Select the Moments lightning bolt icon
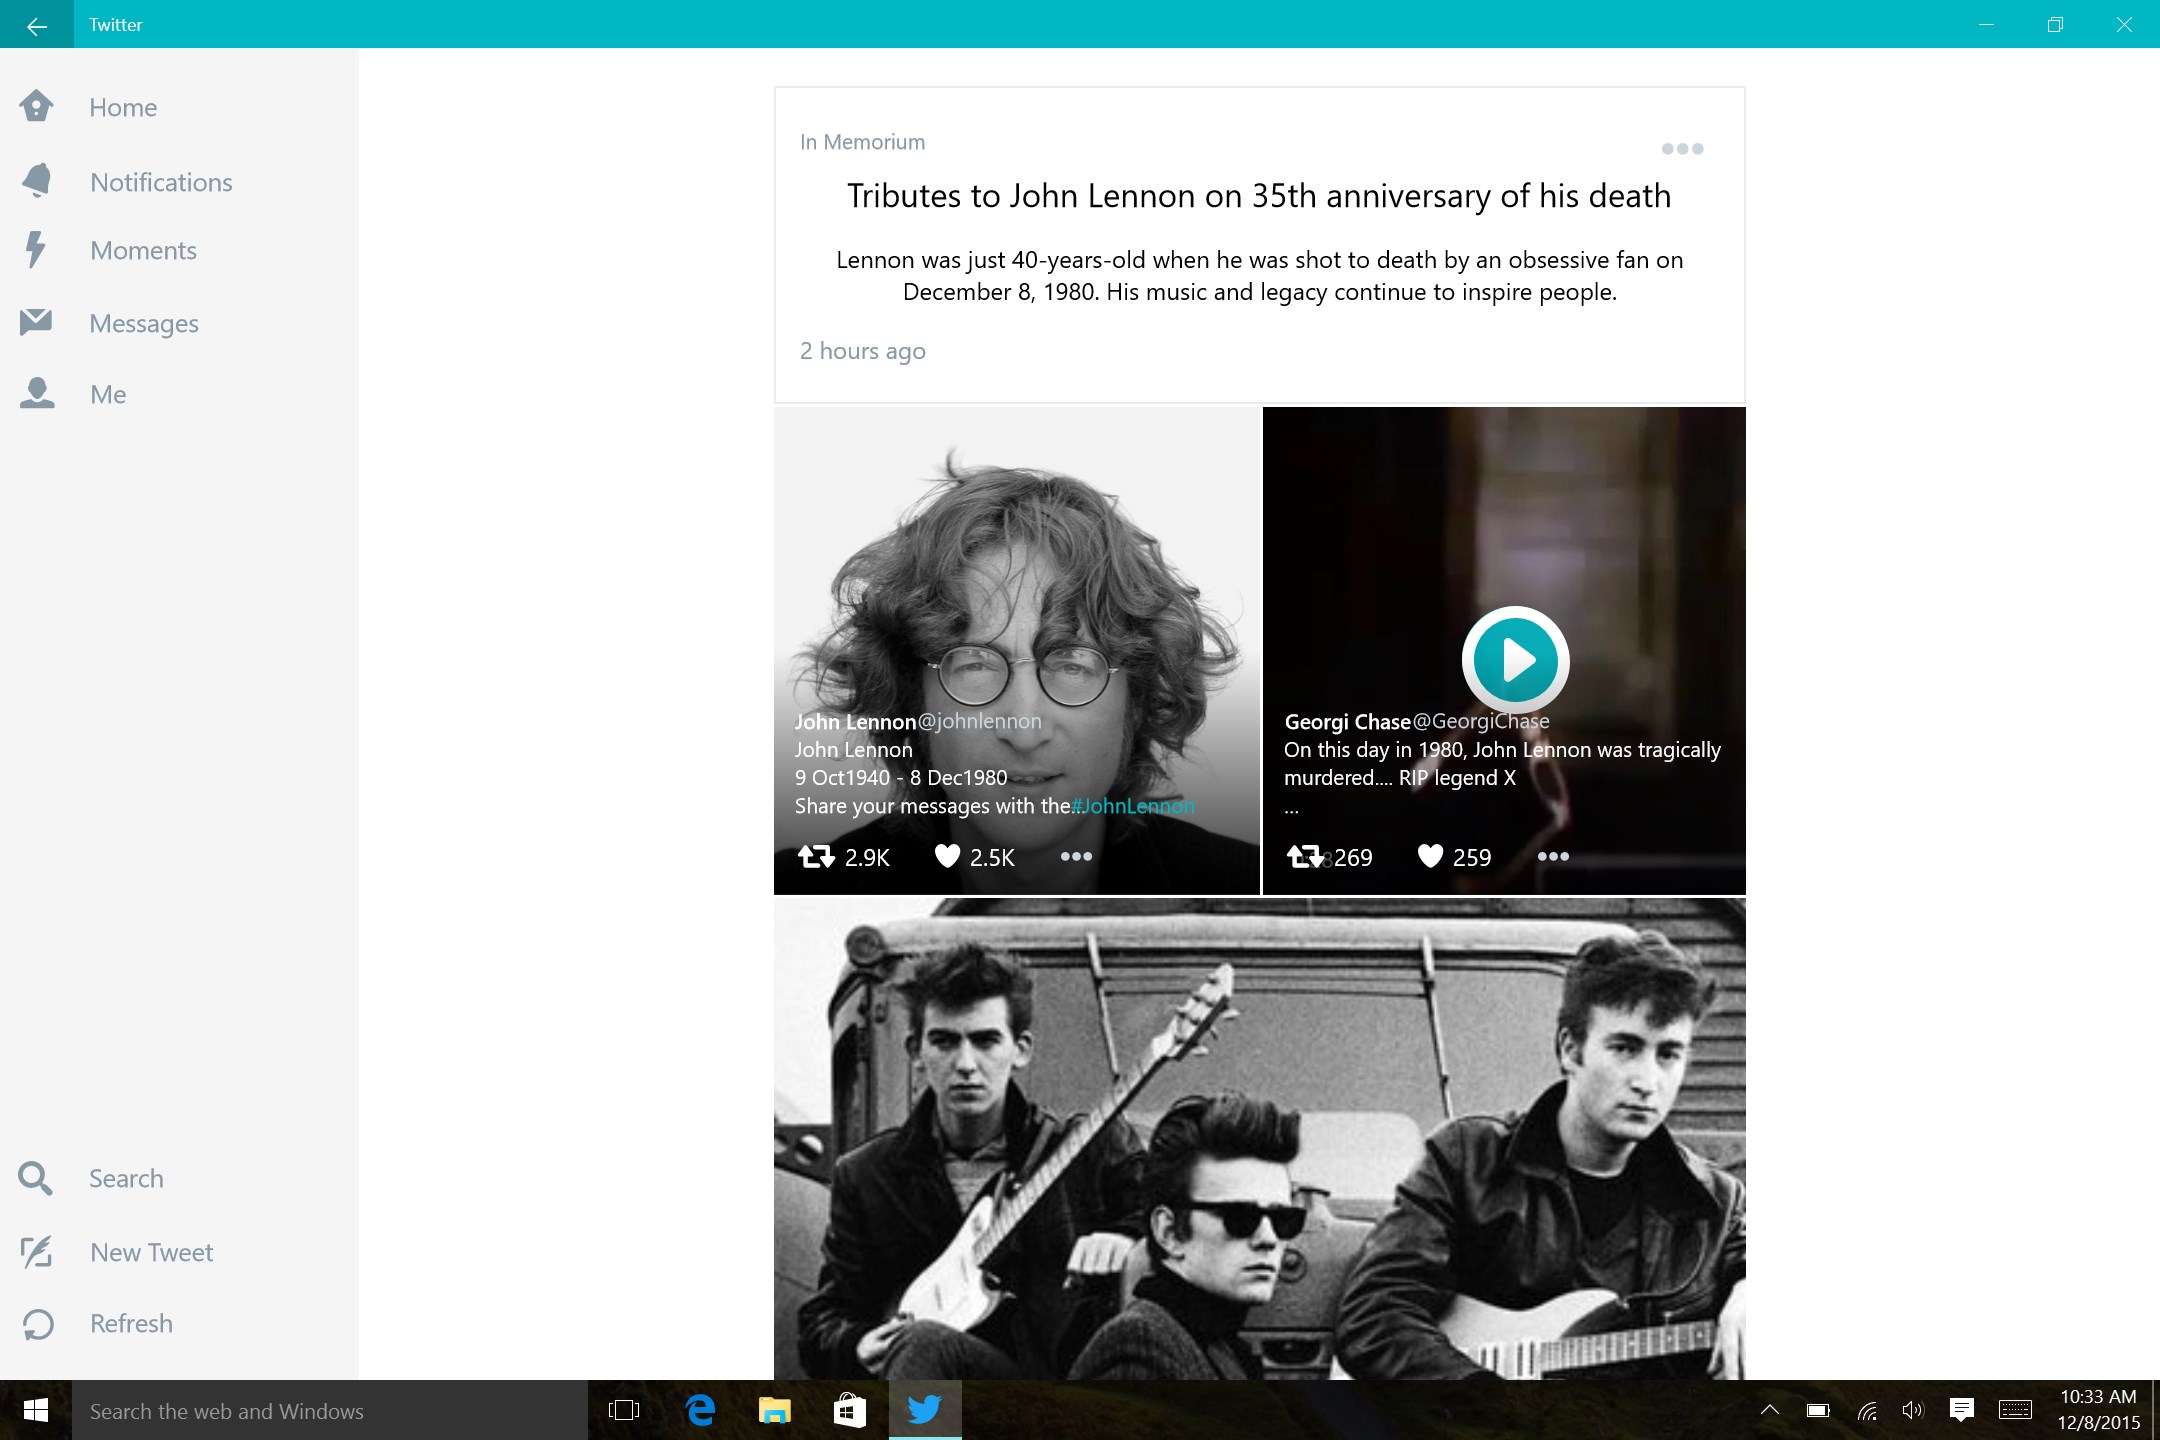 [36, 250]
